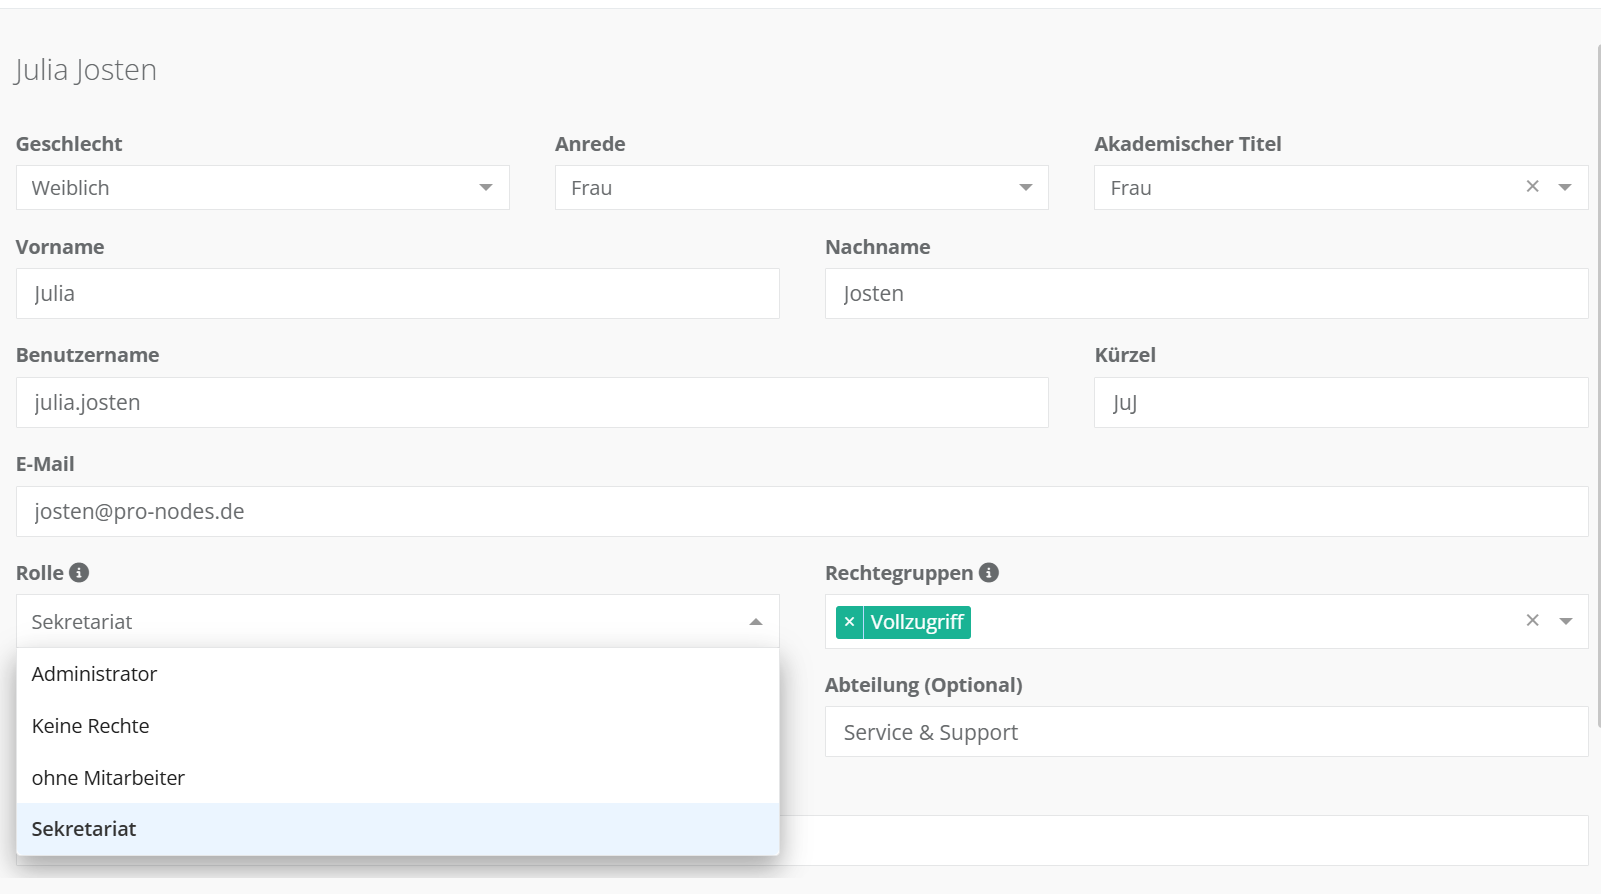The width and height of the screenshot is (1601, 894).
Task: Collapse the Rolle dropdown list
Action: click(755, 622)
